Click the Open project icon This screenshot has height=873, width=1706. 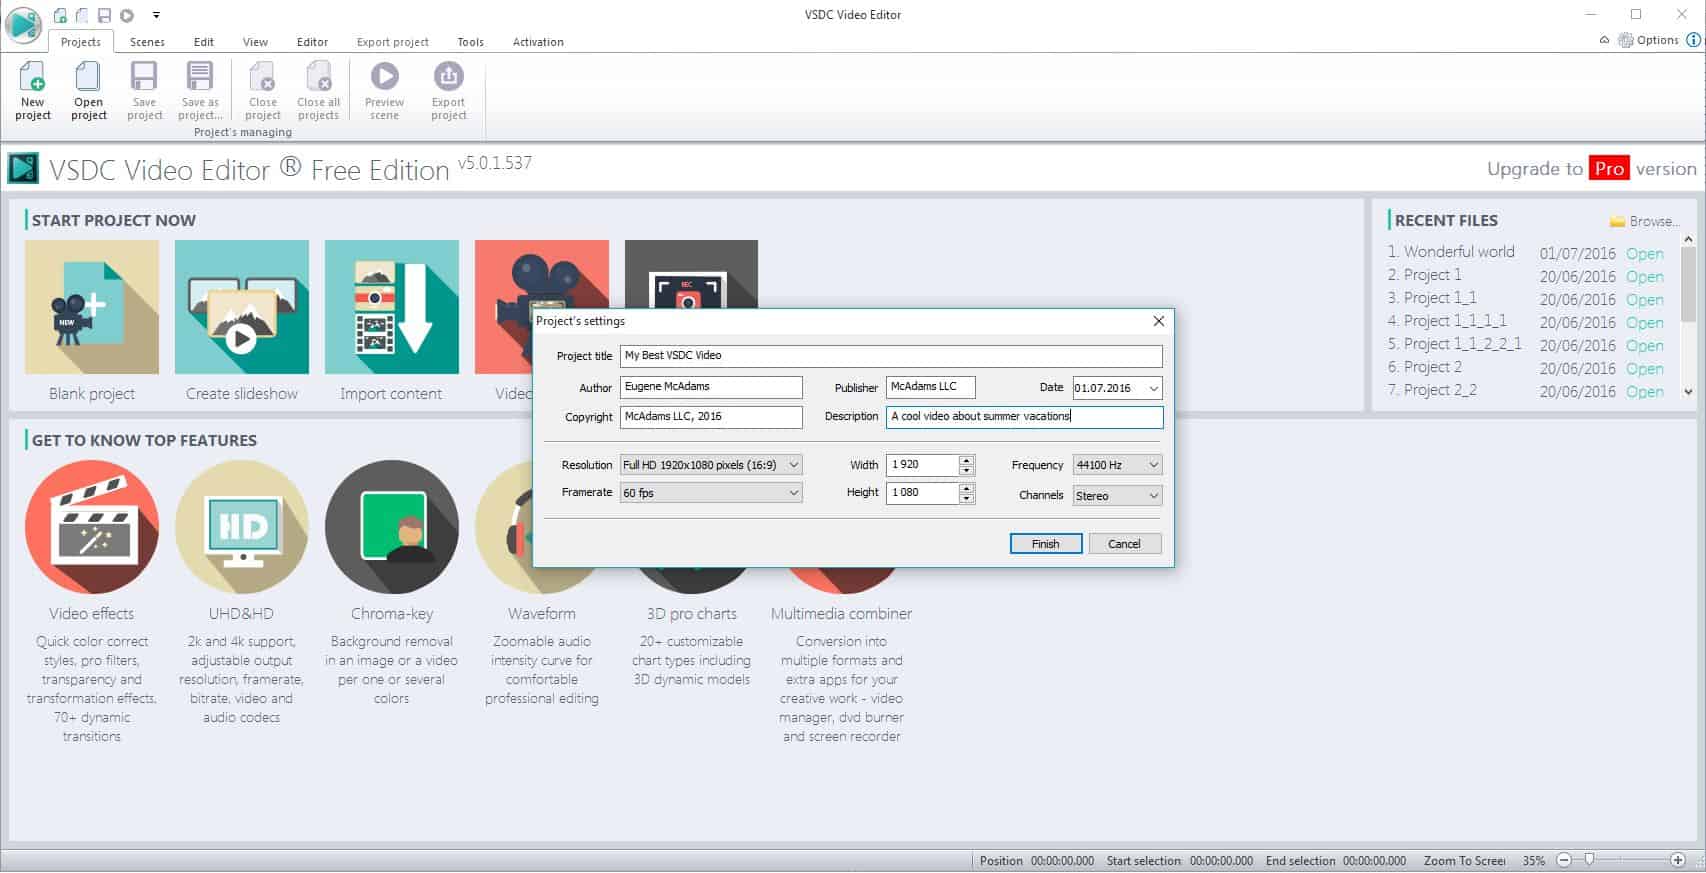click(88, 78)
